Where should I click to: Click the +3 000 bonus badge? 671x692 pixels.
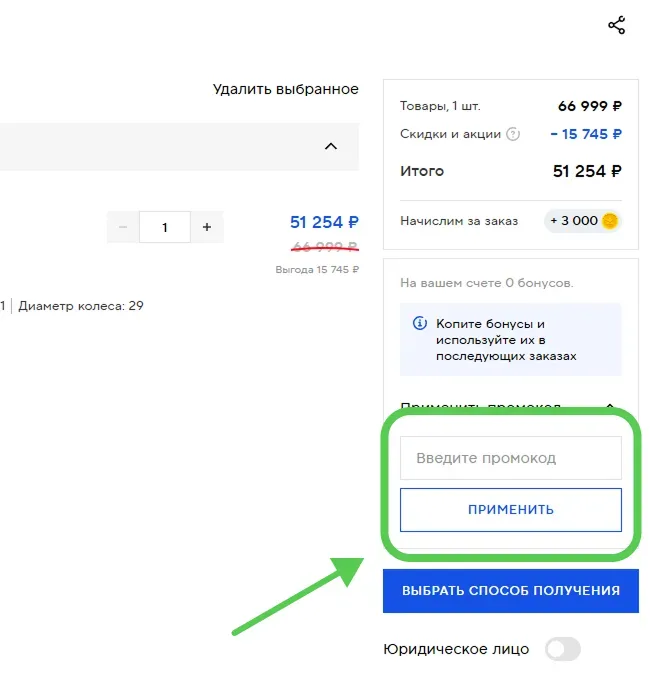click(583, 221)
